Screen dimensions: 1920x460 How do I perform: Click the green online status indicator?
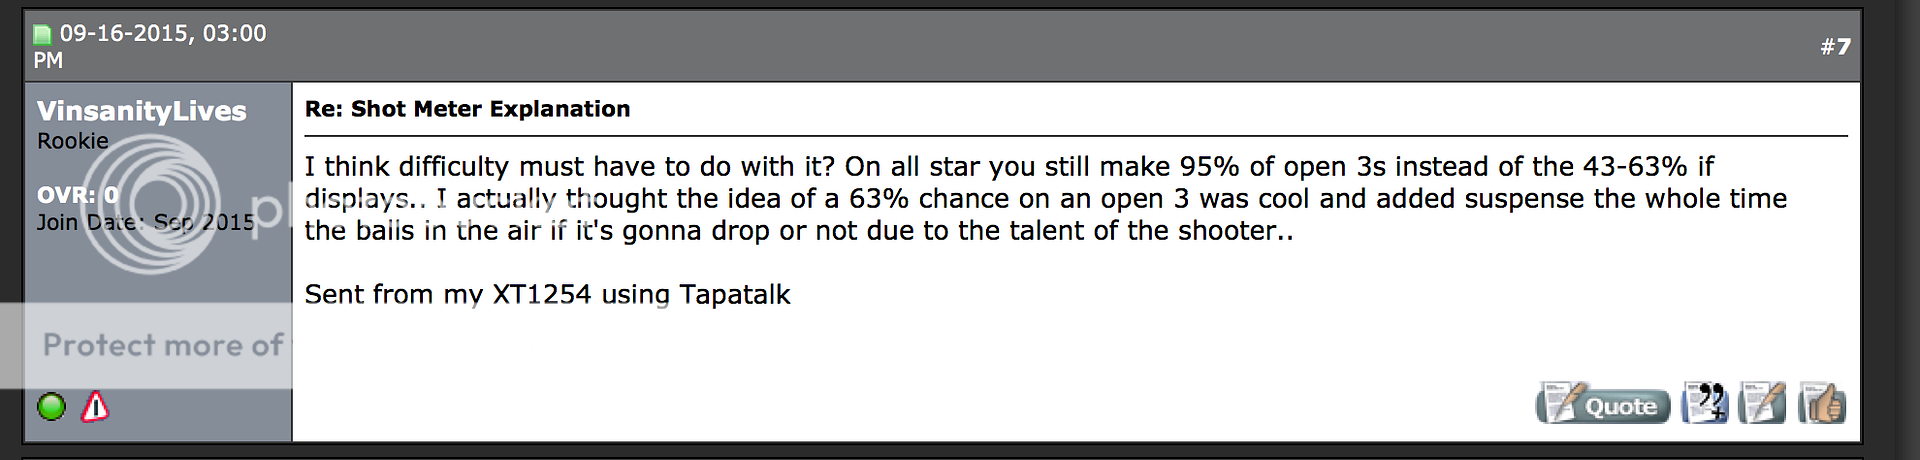tap(52, 407)
